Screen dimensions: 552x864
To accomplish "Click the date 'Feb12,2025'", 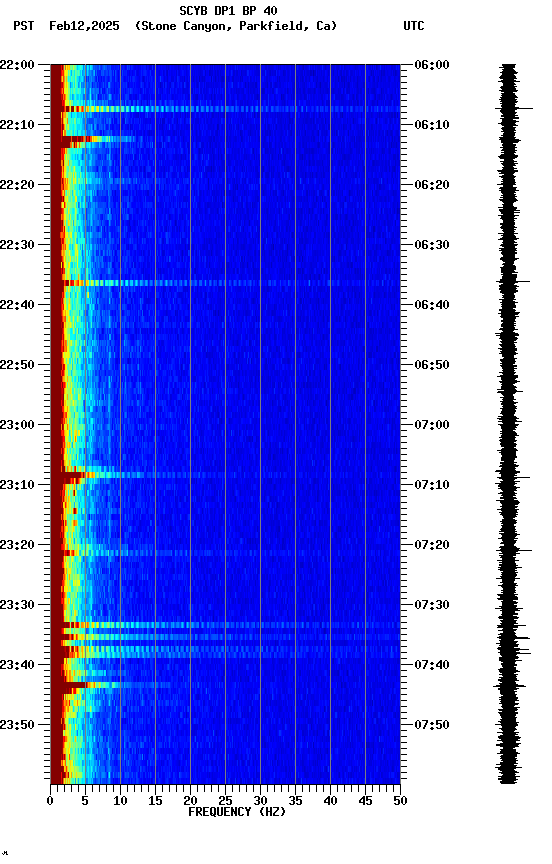I will 84,26.
